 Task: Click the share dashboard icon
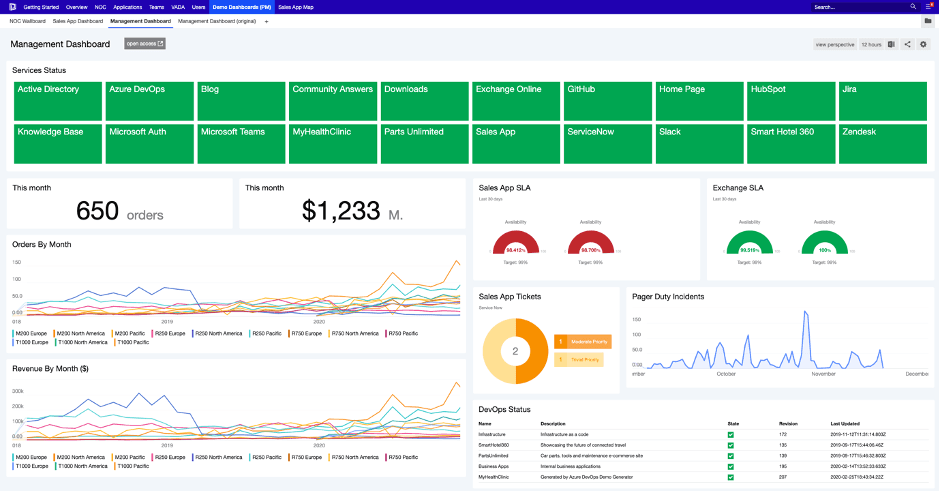(907, 44)
